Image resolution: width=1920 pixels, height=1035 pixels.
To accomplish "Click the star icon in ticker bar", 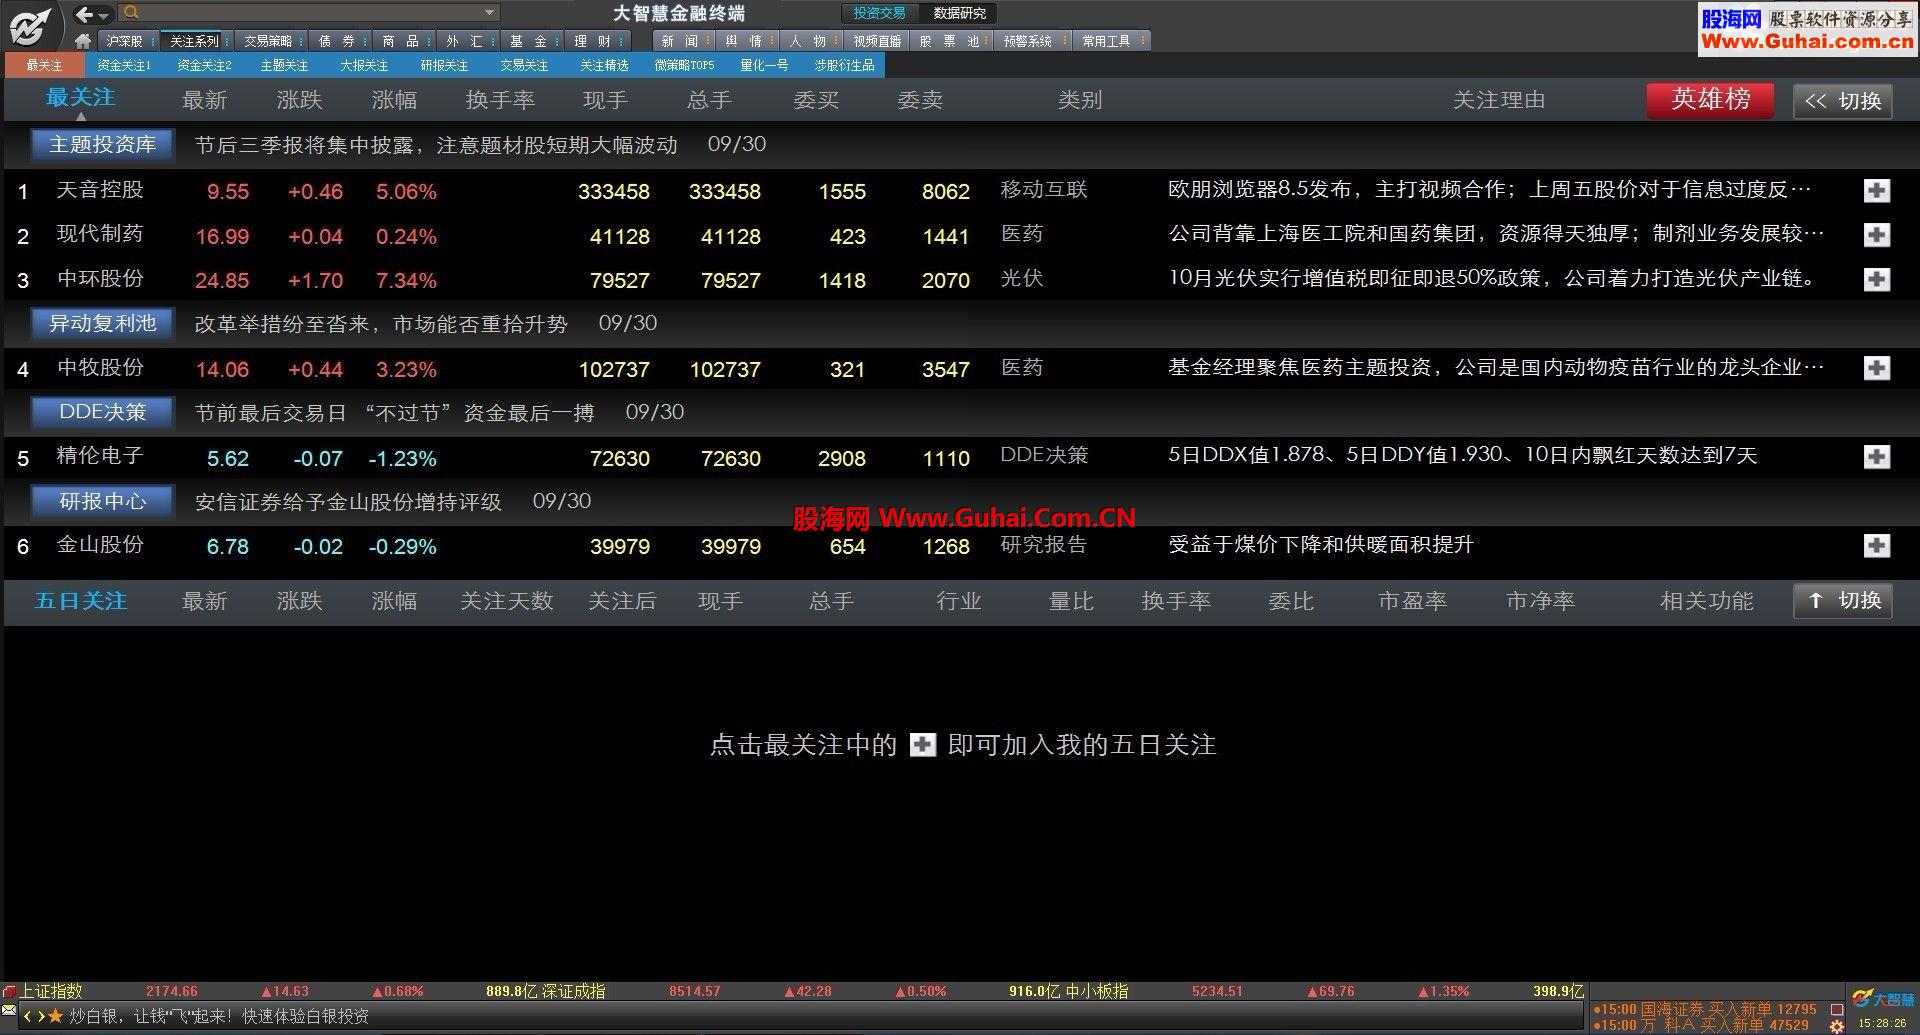I will pyautogui.click(x=55, y=1016).
